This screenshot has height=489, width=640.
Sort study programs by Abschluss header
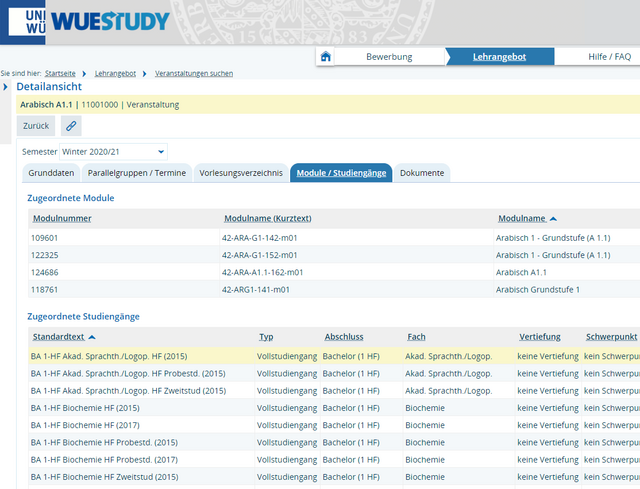point(344,337)
